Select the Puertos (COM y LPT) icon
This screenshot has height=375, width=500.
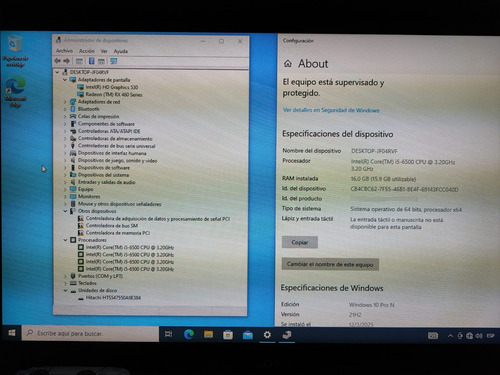point(73,276)
